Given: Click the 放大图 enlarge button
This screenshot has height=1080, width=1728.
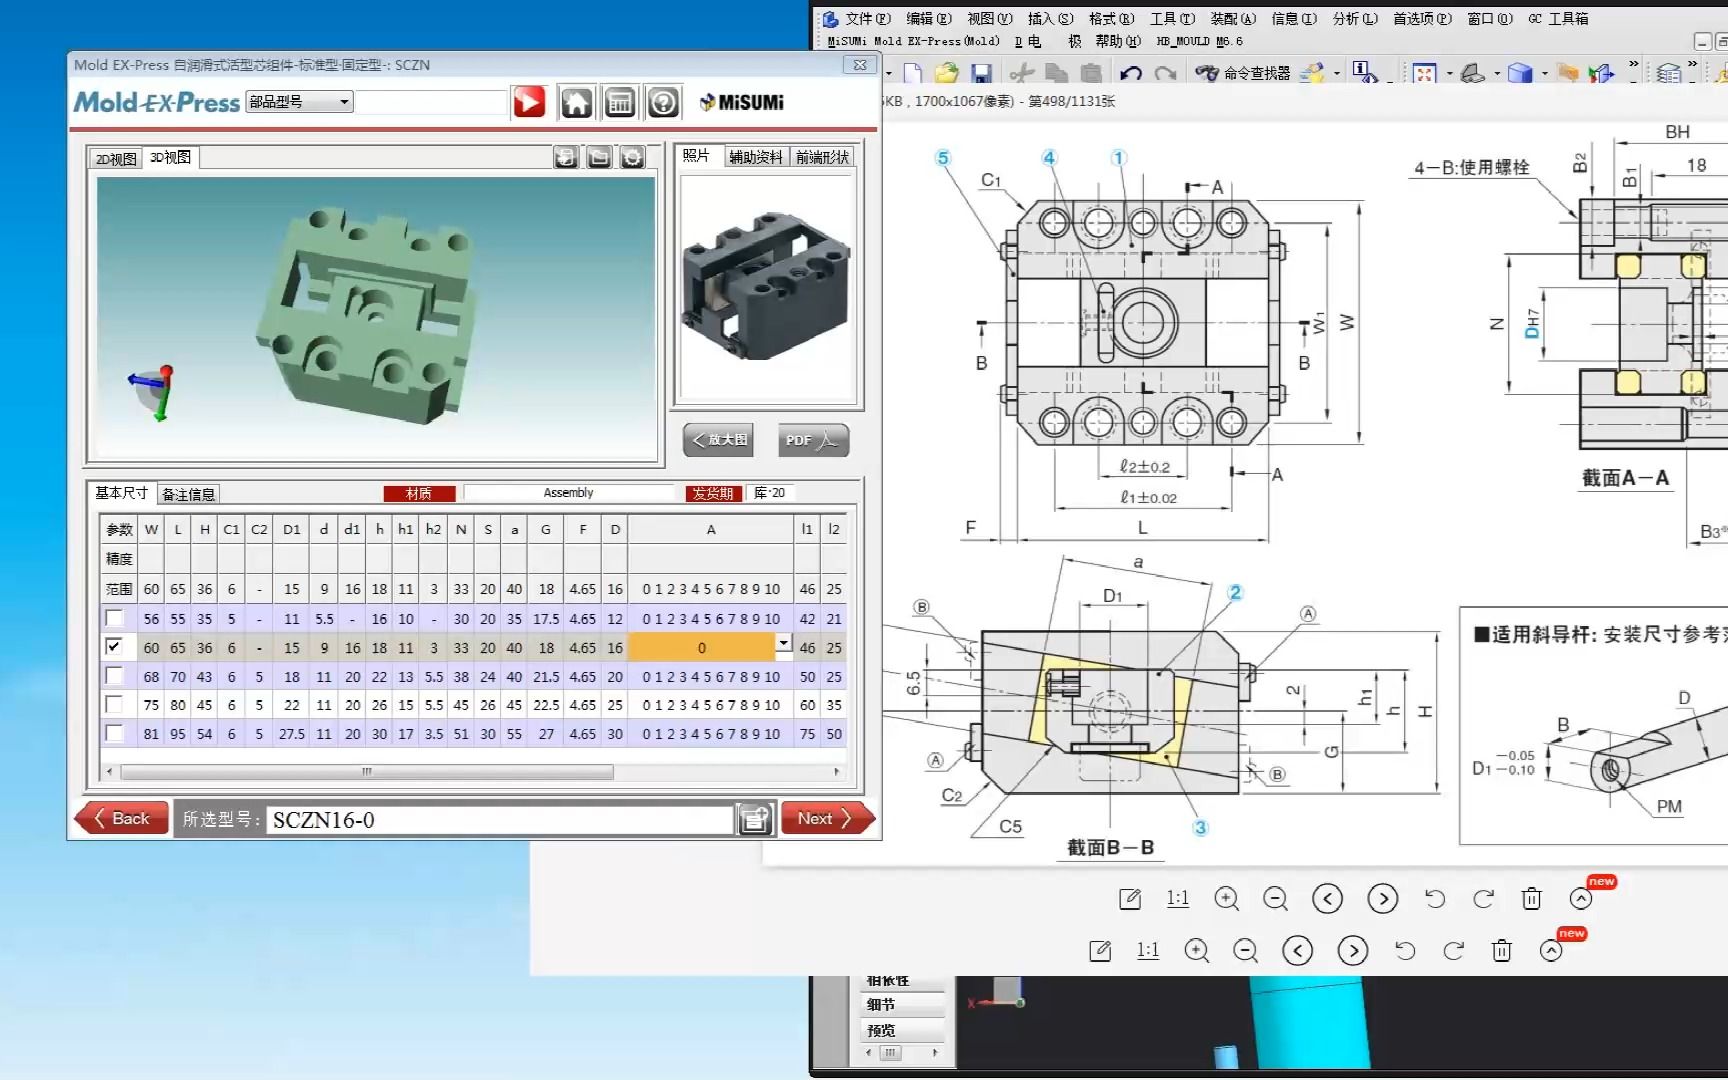Looking at the screenshot, I should pos(718,440).
